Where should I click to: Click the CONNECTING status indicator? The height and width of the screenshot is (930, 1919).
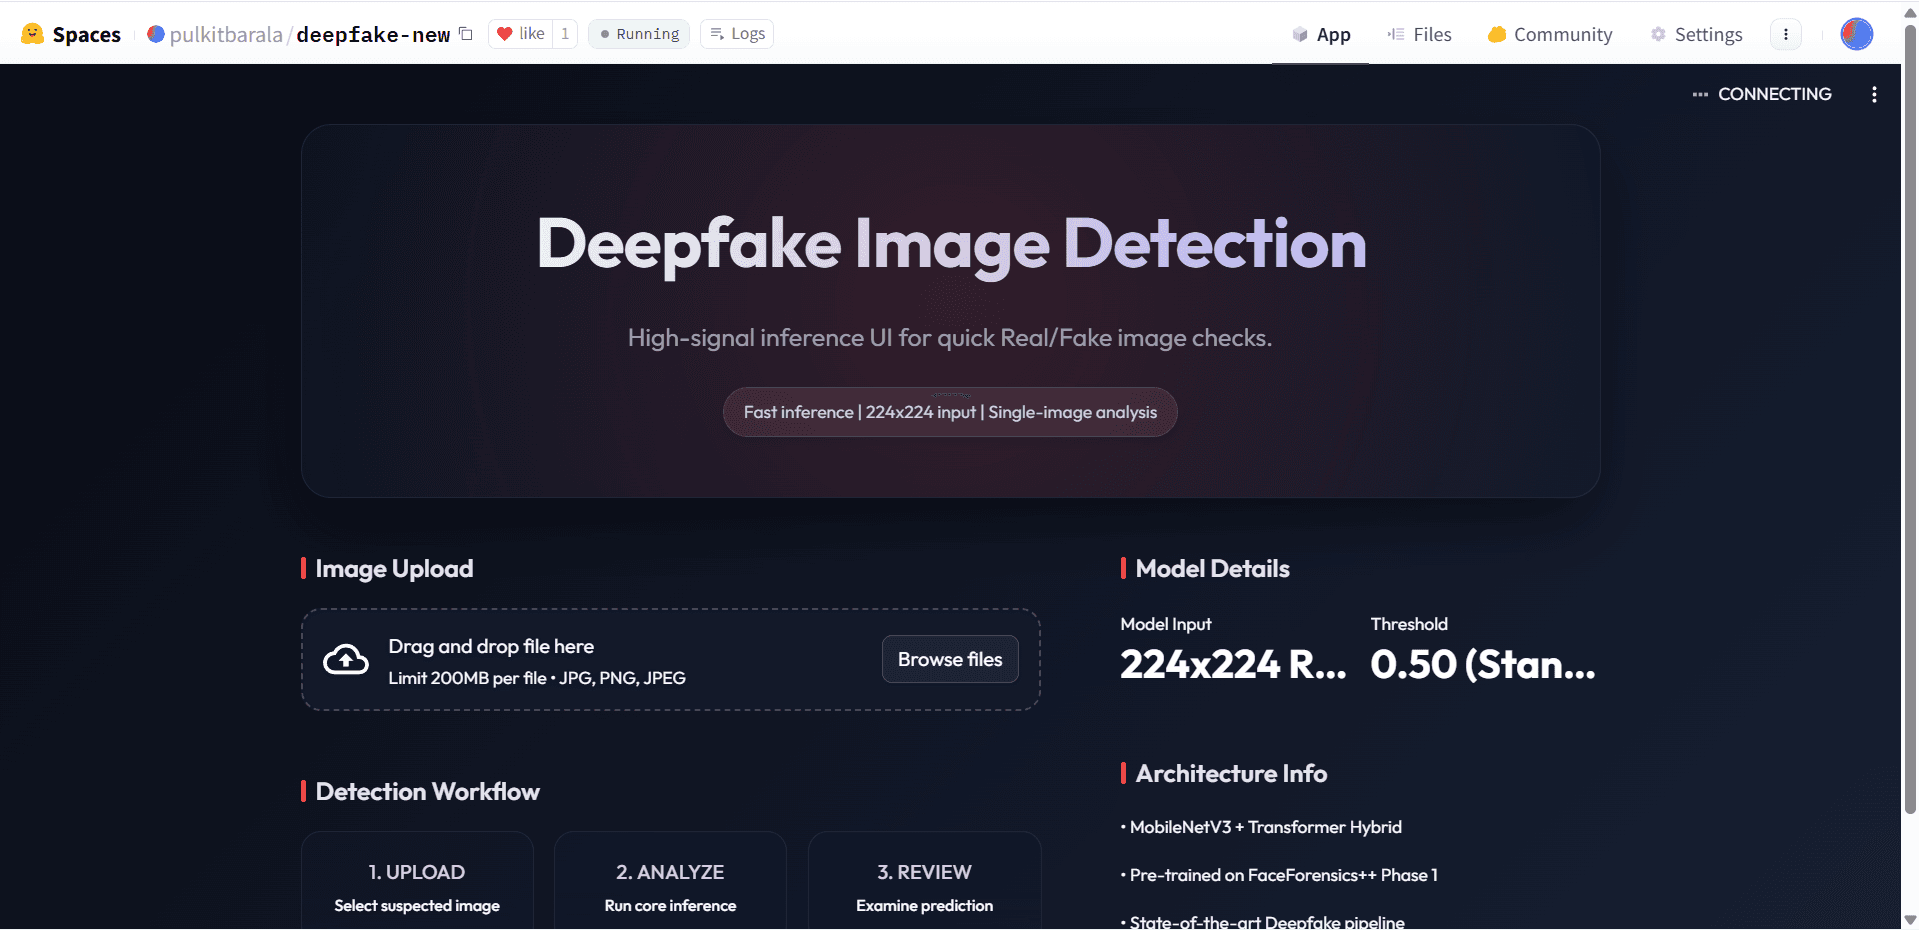tap(1762, 94)
